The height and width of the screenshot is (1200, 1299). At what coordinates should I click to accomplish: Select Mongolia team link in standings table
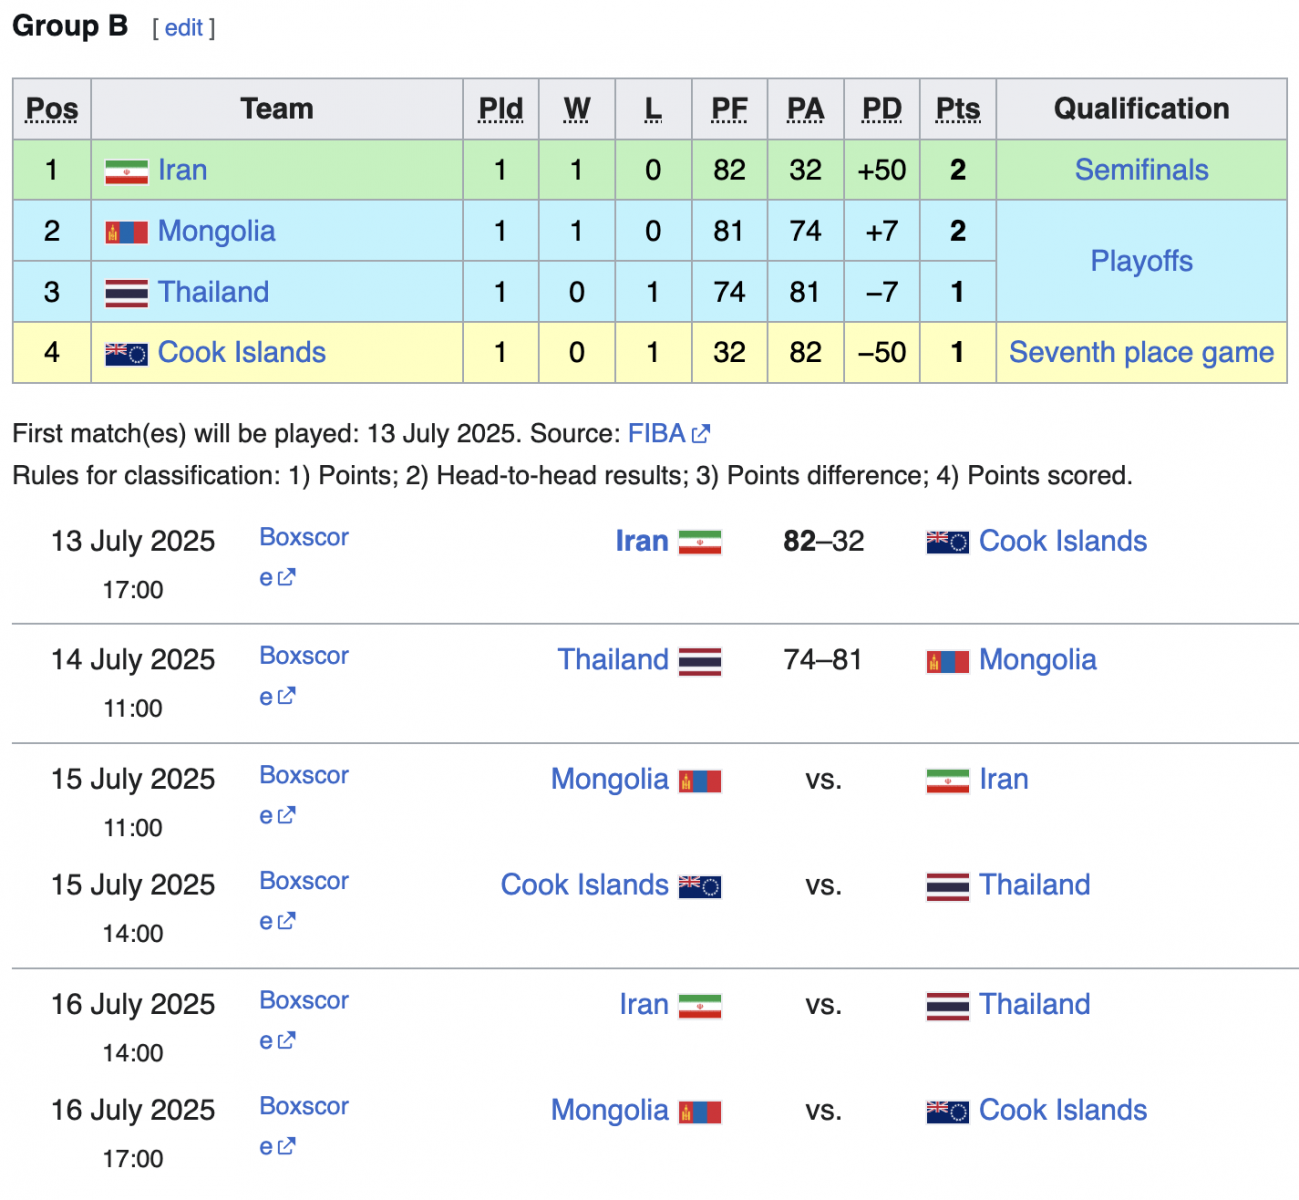[216, 231]
